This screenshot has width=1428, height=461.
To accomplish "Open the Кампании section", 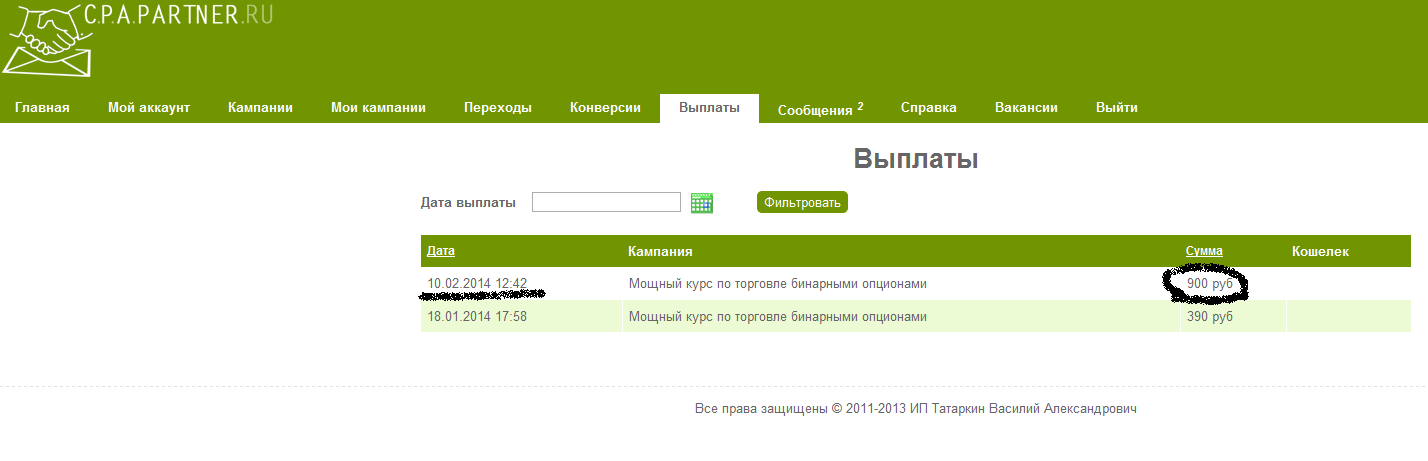I will (260, 108).
